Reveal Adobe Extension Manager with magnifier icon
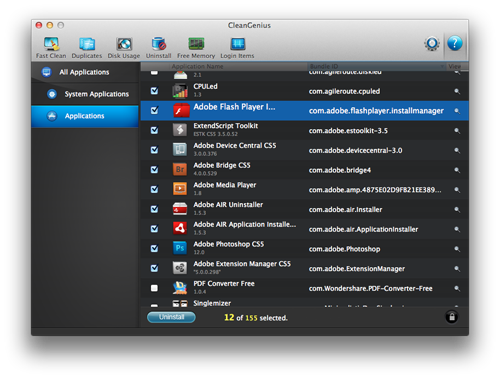 click(x=457, y=268)
